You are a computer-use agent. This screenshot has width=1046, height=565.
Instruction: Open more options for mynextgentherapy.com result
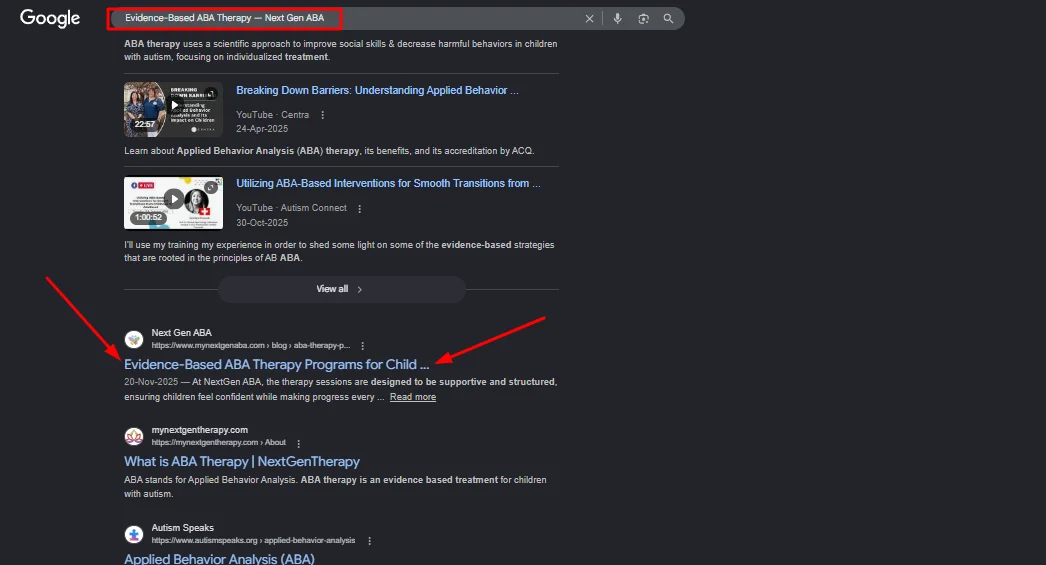coord(298,443)
